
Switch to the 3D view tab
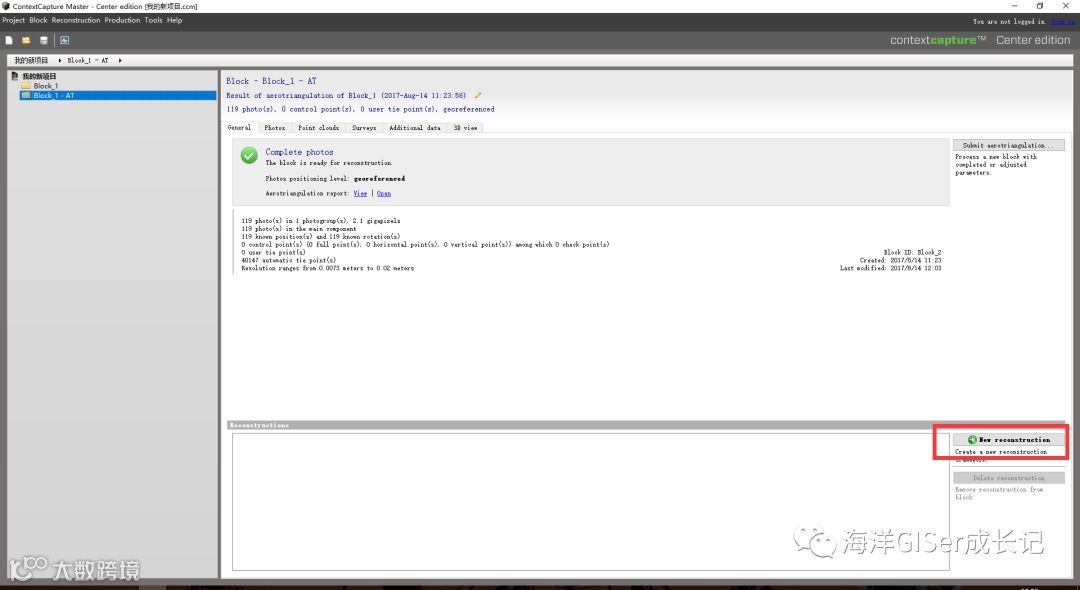tap(466, 127)
